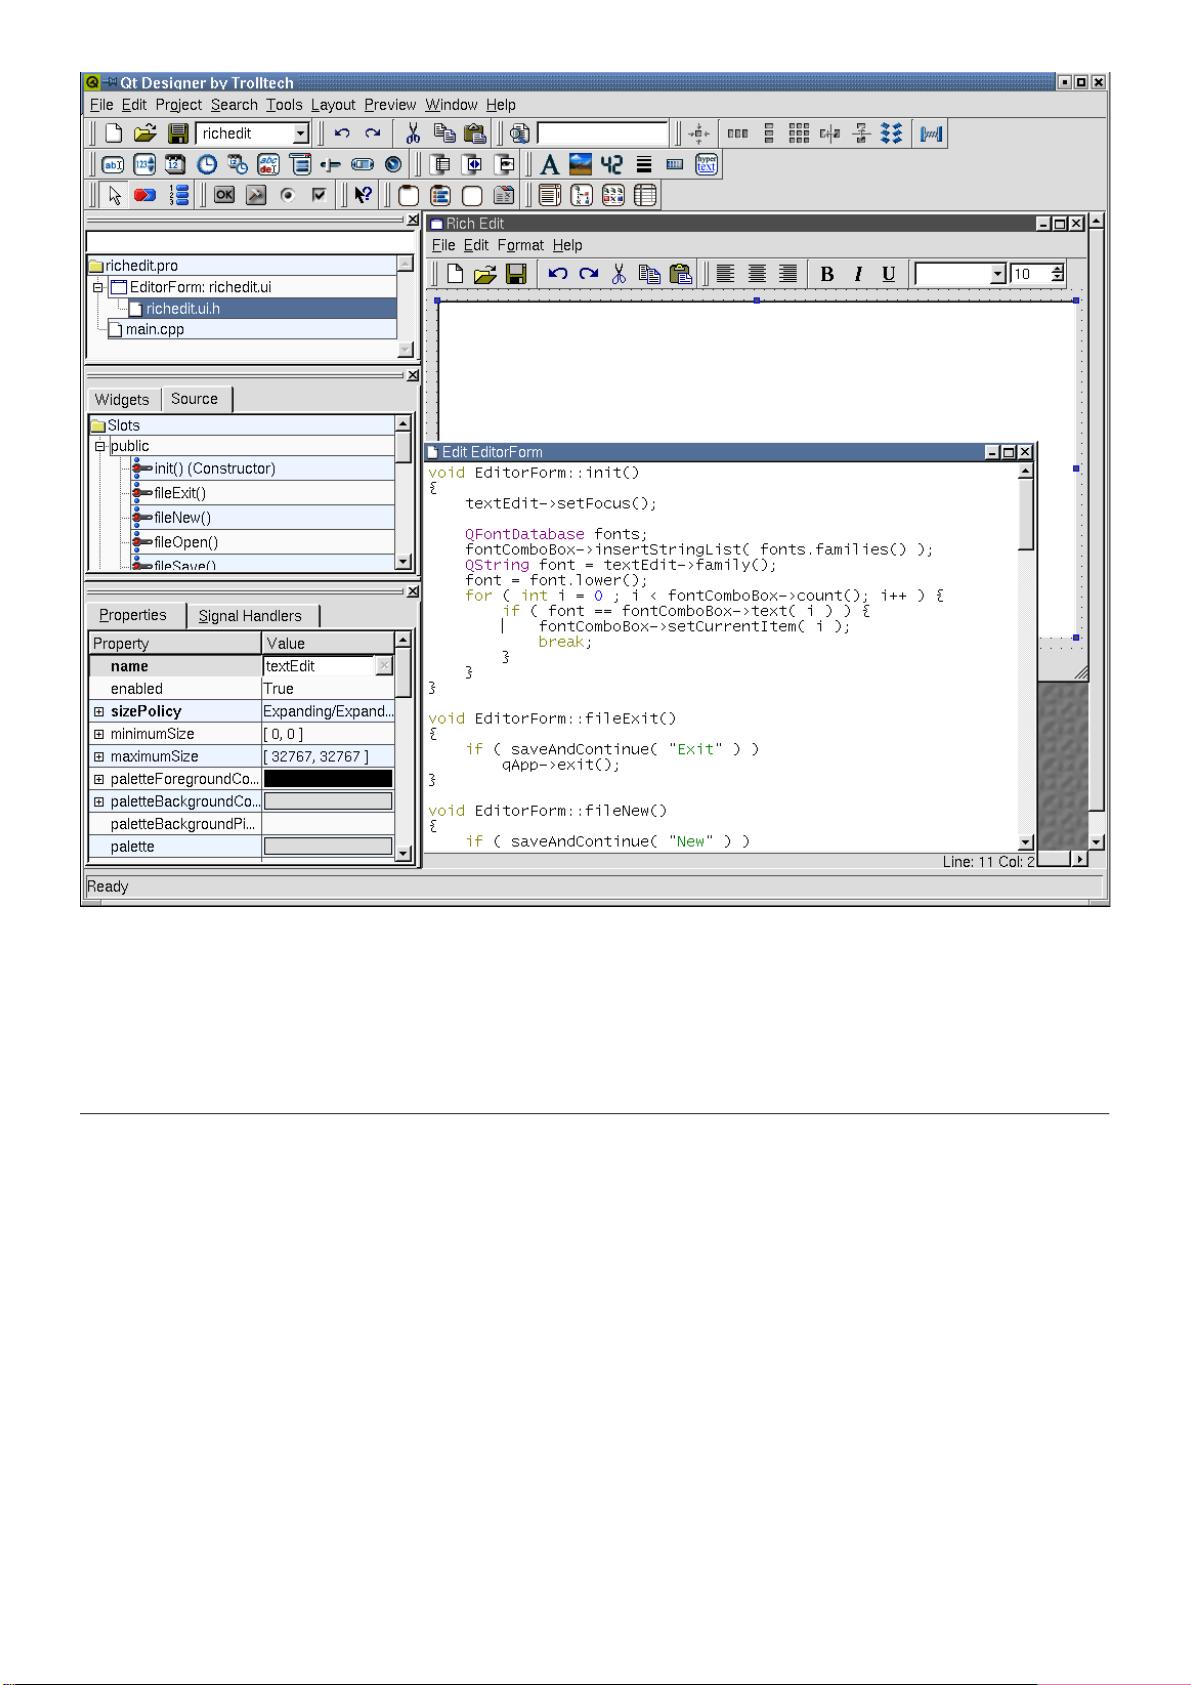The image size is (1191, 1685).
Task: Click the Open folder icon in Designer toolbar
Action: point(146,133)
